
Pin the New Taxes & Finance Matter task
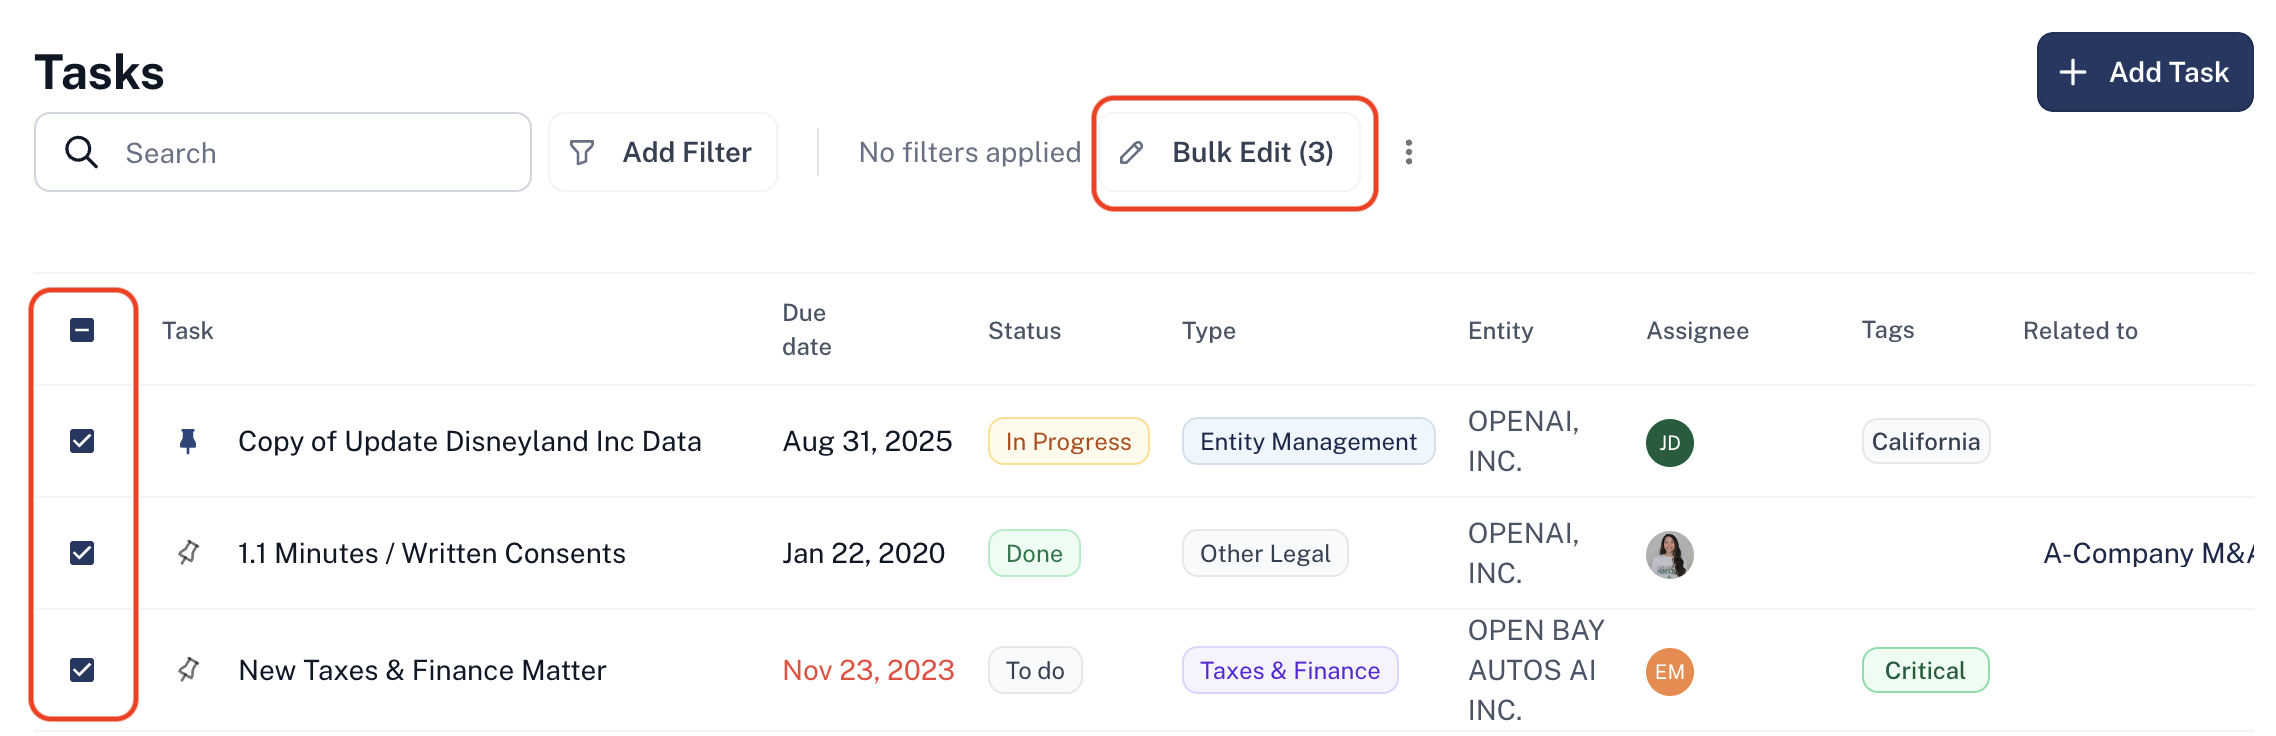point(188,670)
